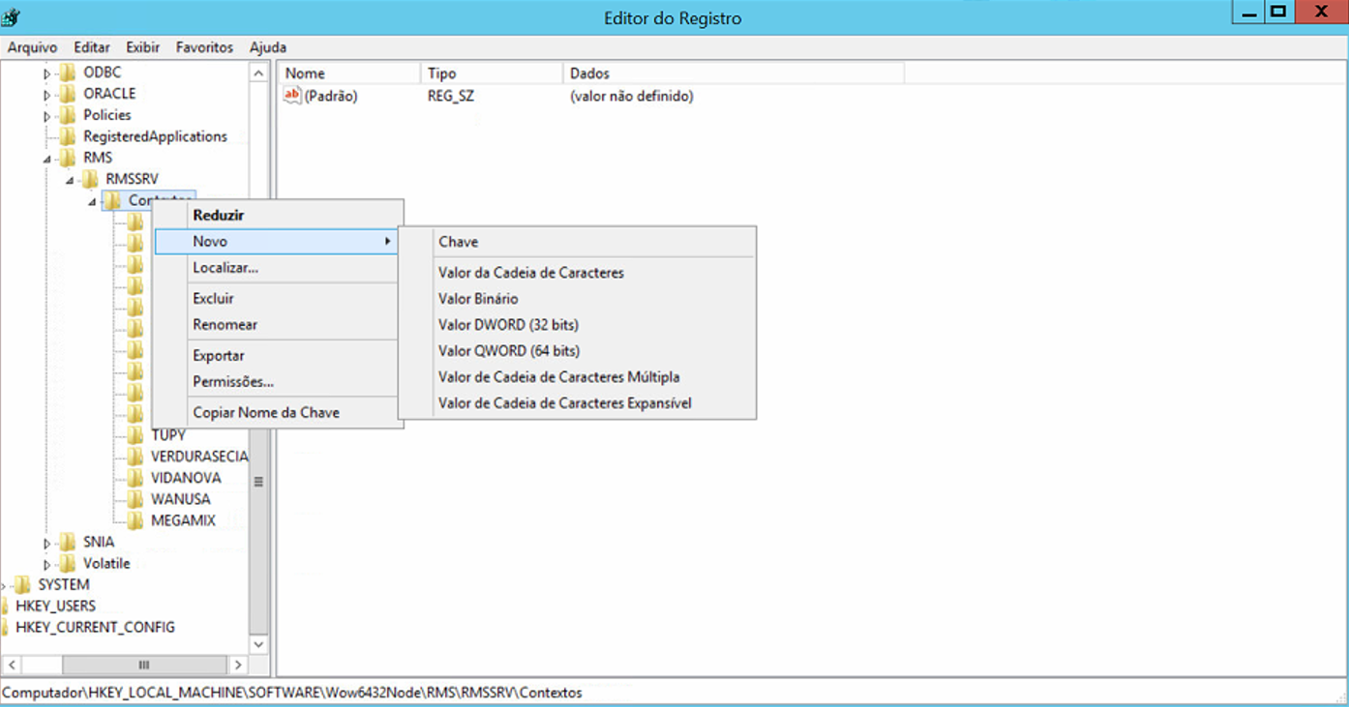1349x707 pixels.
Task: Click the VIDANOVA folder icon
Action: point(135,478)
